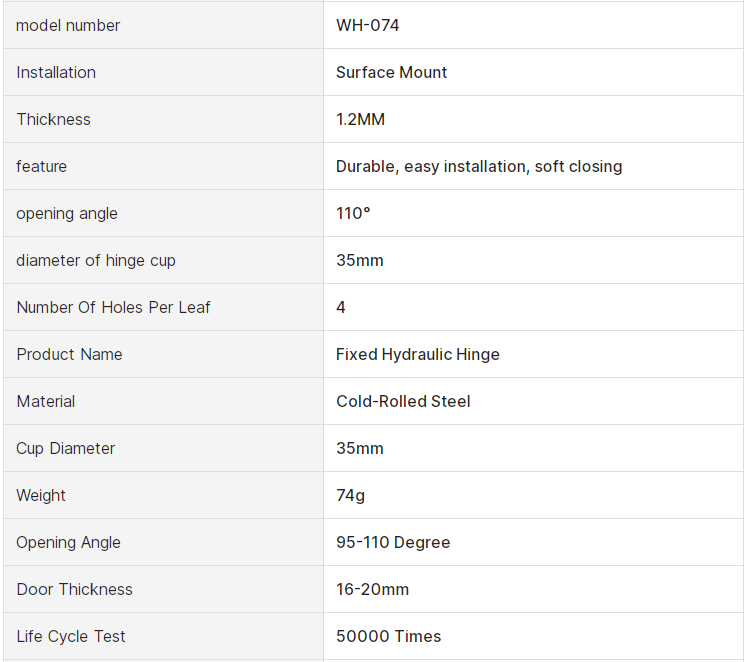Click the Door Thickness label
This screenshot has height=662, width=747.
click(x=74, y=589)
